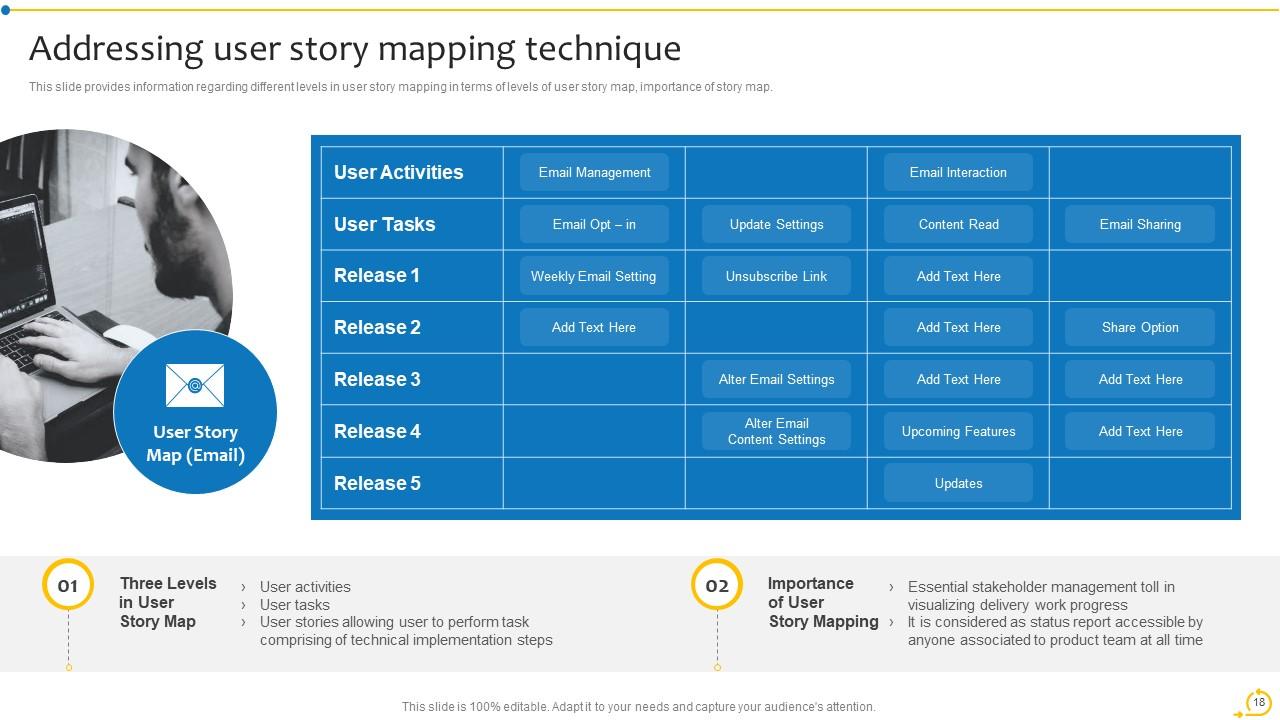The image size is (1280, 720).
Task: Click the 02 numbered circle badge
Action: pos(717,585)
